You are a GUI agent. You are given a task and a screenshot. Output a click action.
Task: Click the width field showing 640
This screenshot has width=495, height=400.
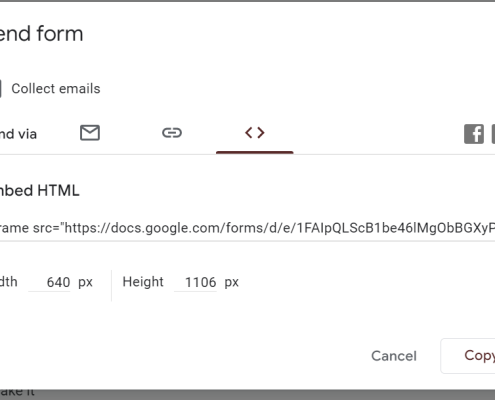click(x=49, y=282)
